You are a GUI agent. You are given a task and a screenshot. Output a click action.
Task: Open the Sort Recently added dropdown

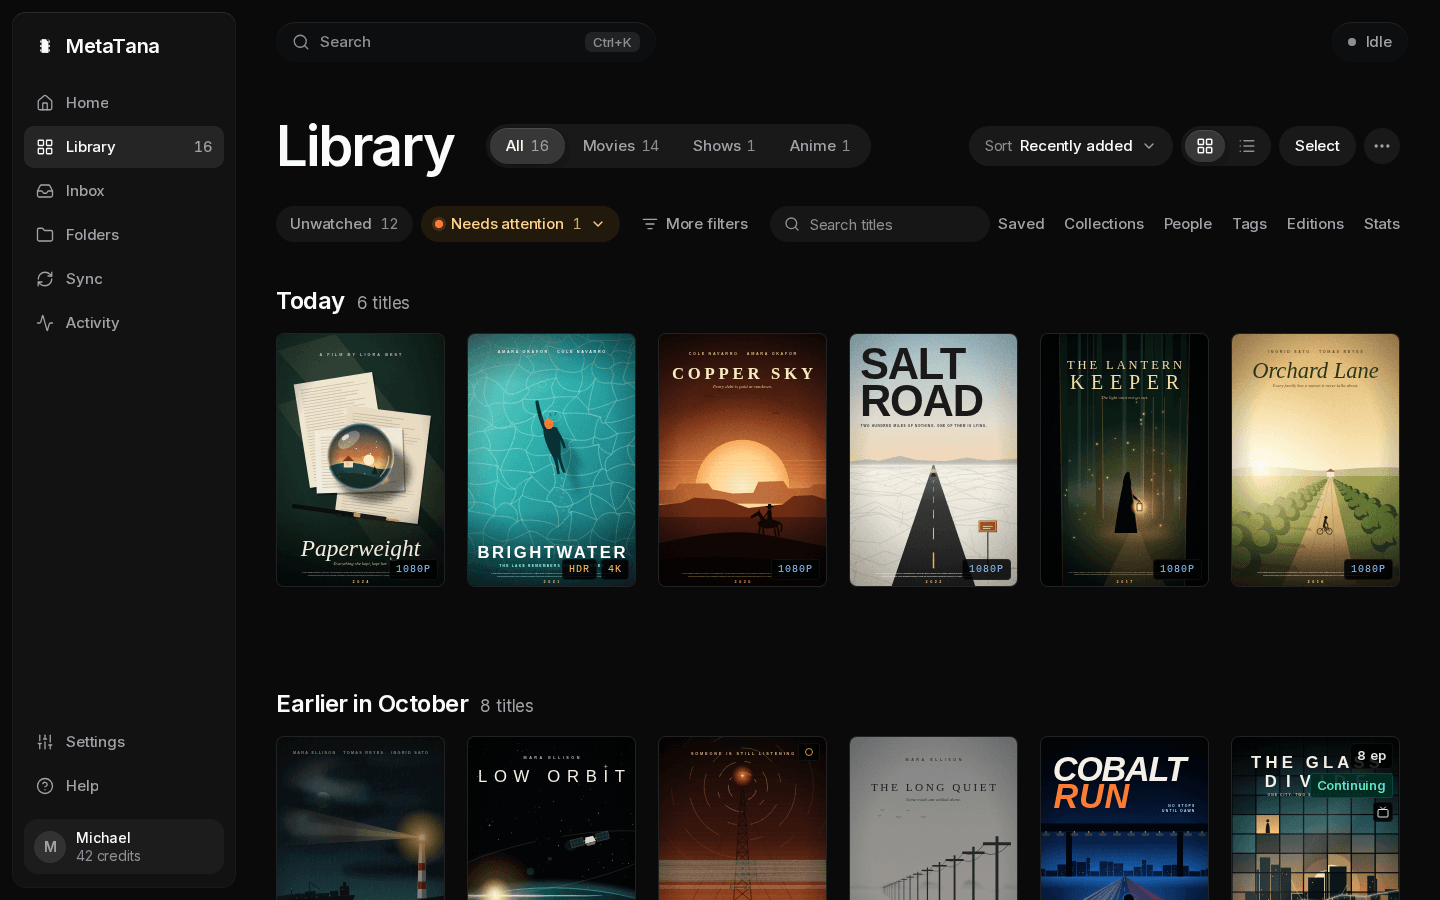pyautogui.click(x=1070, y=146)
